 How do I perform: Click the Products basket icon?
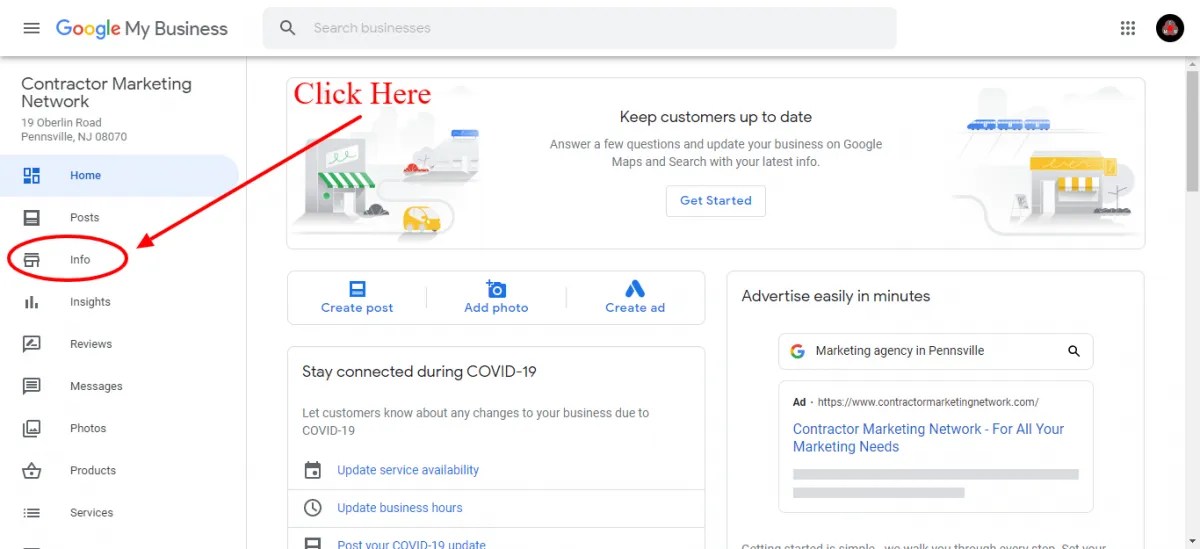click(x=32, y=470)
